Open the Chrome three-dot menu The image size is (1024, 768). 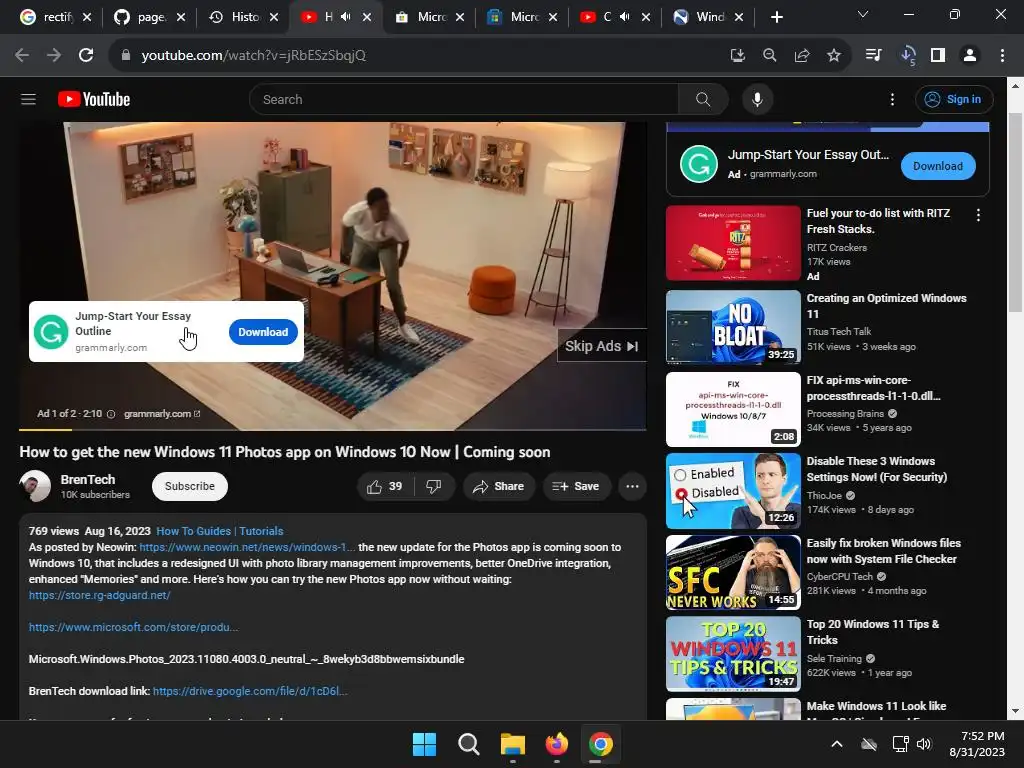[x=1002, y=56]
